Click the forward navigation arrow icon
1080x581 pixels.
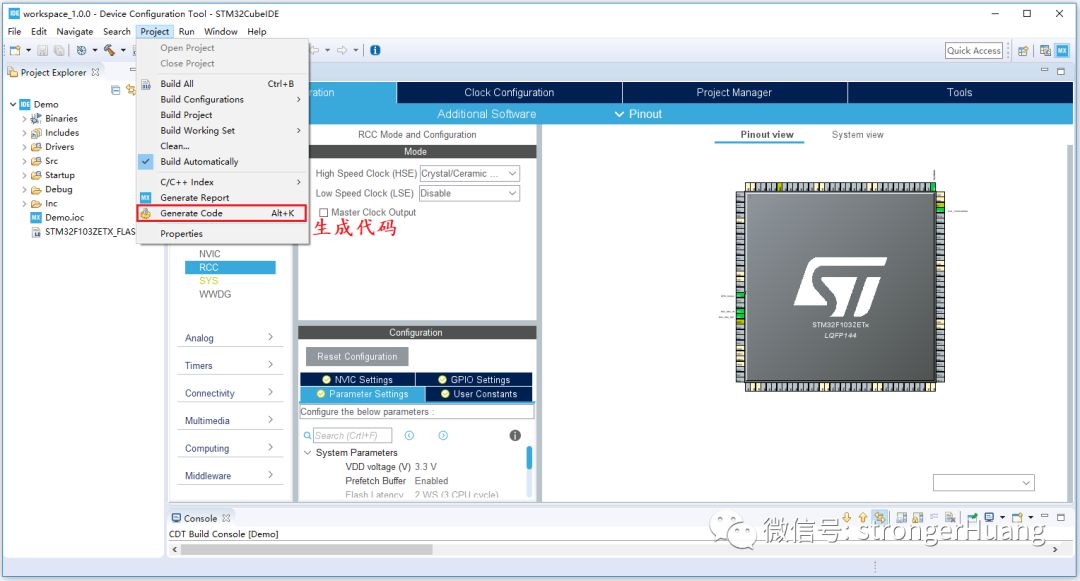coord(342,50)
